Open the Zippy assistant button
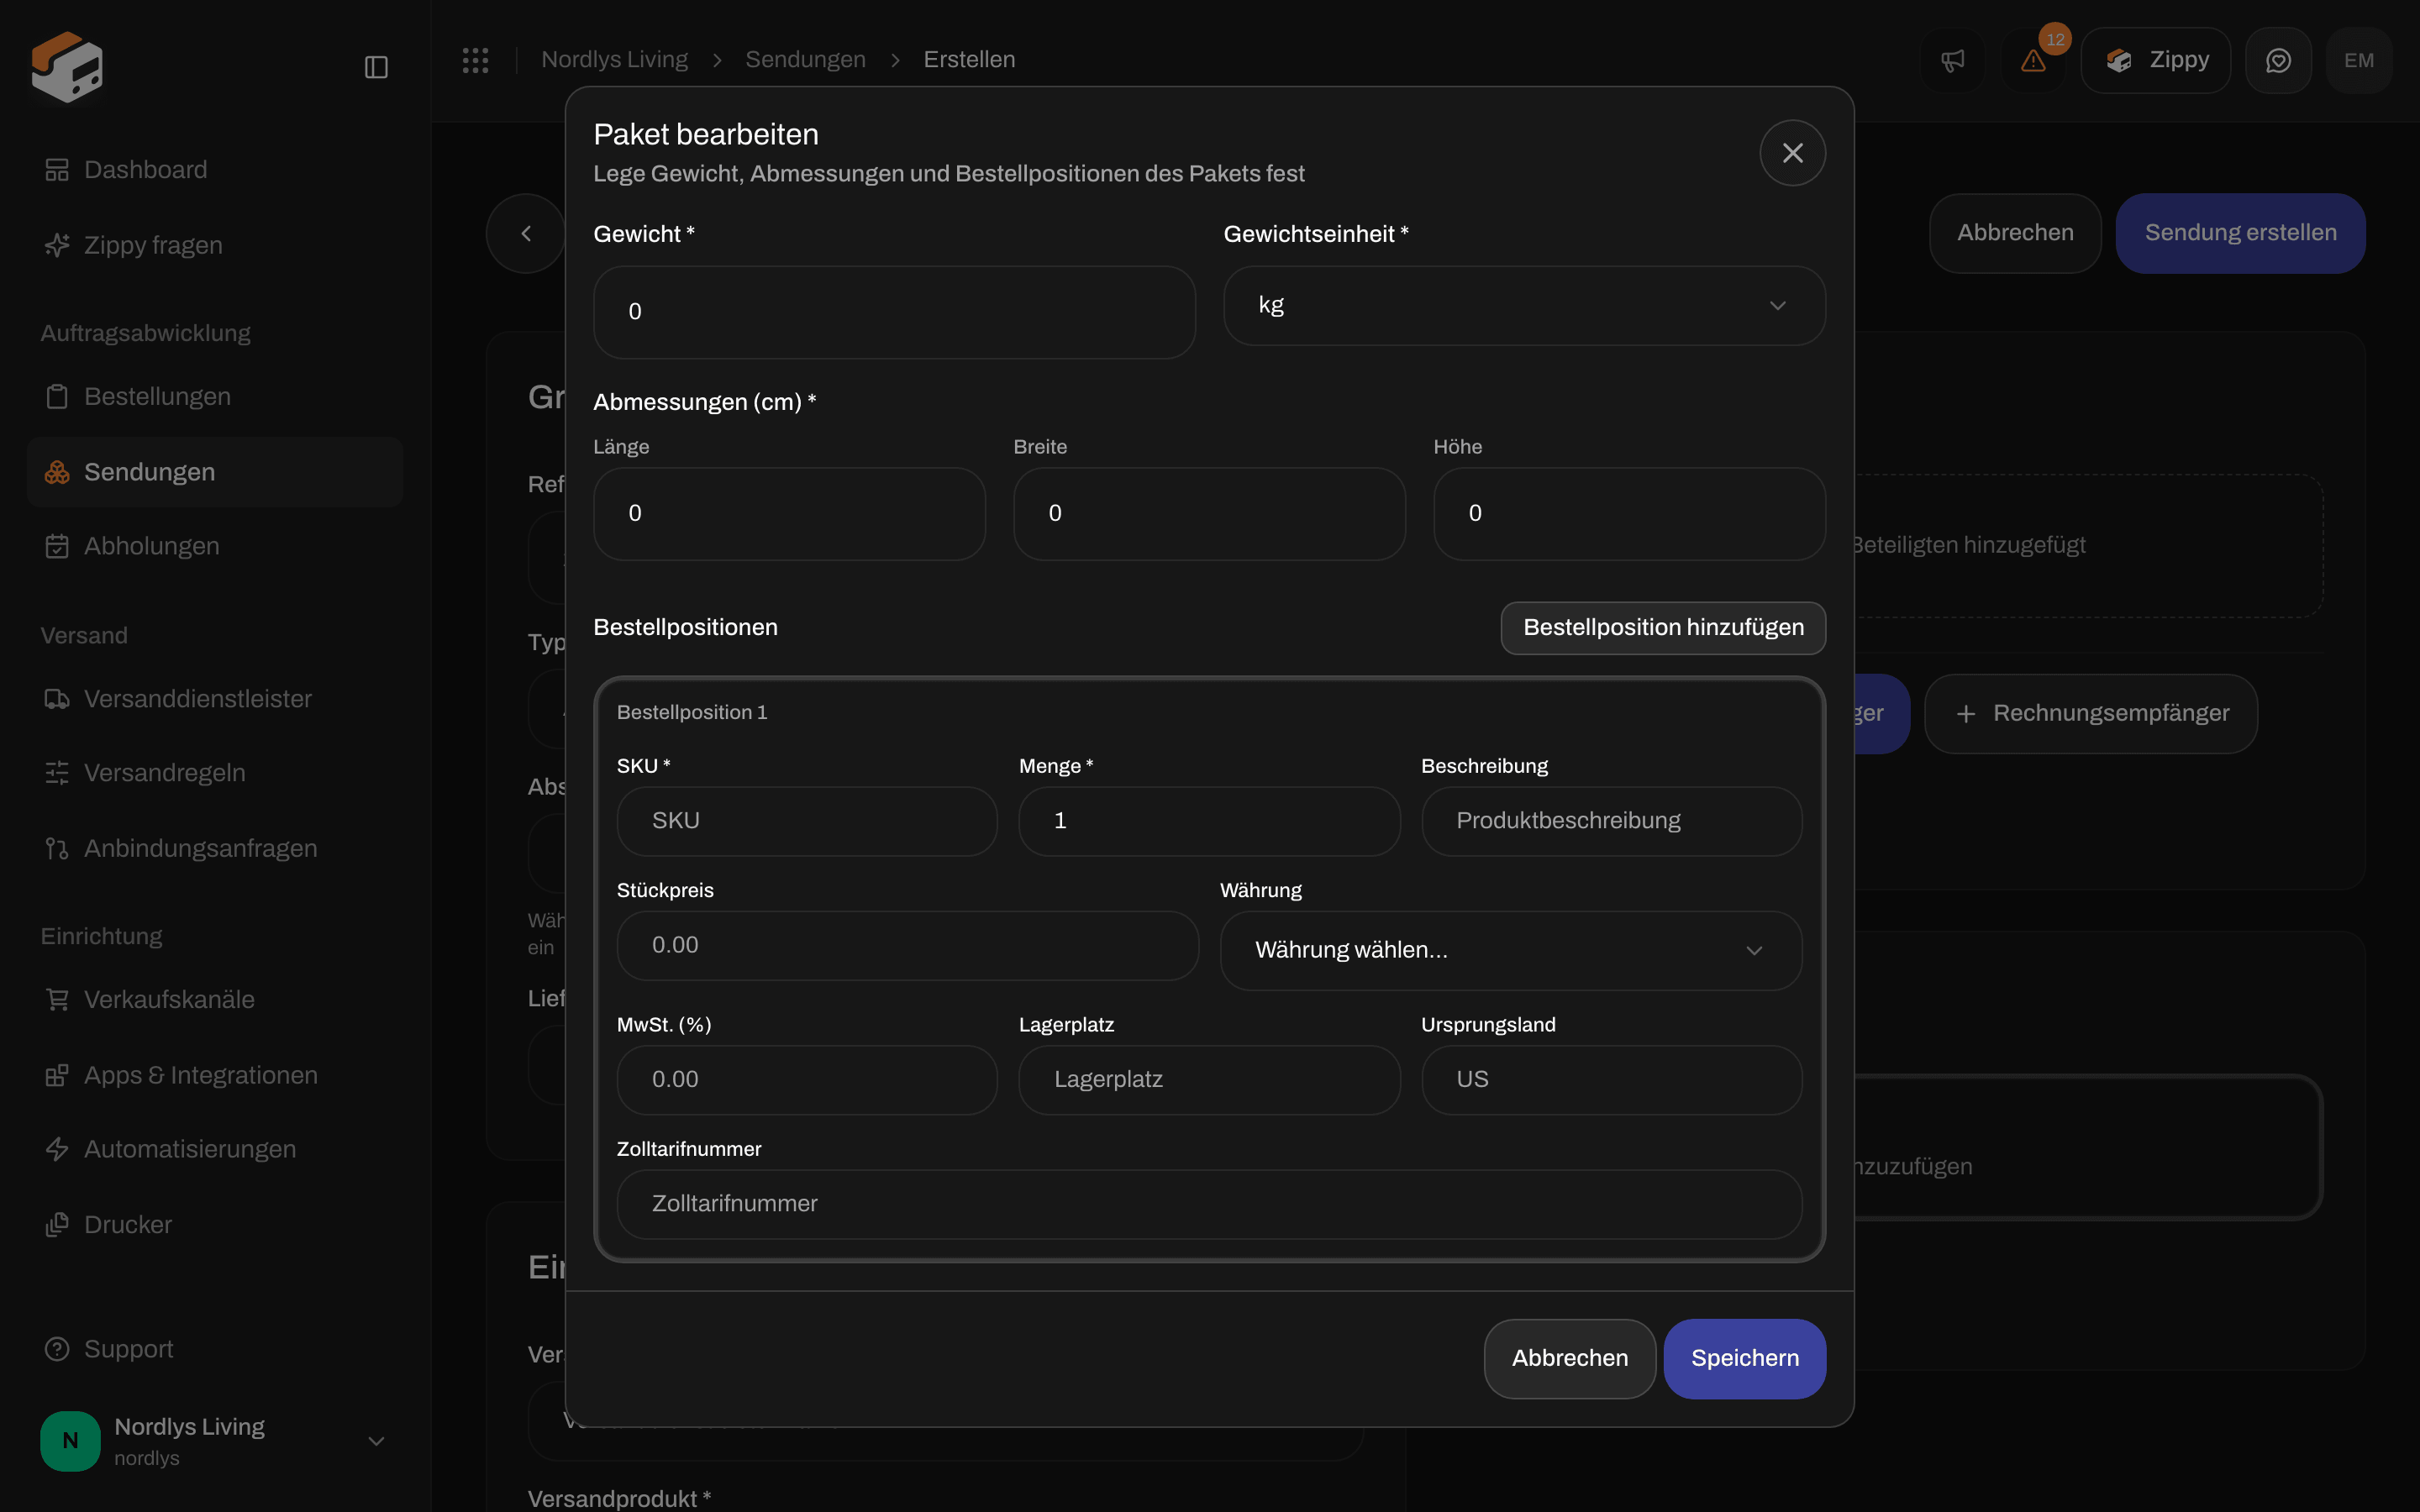Viewport: 2420px width, 1512px height. (2156, 60)
